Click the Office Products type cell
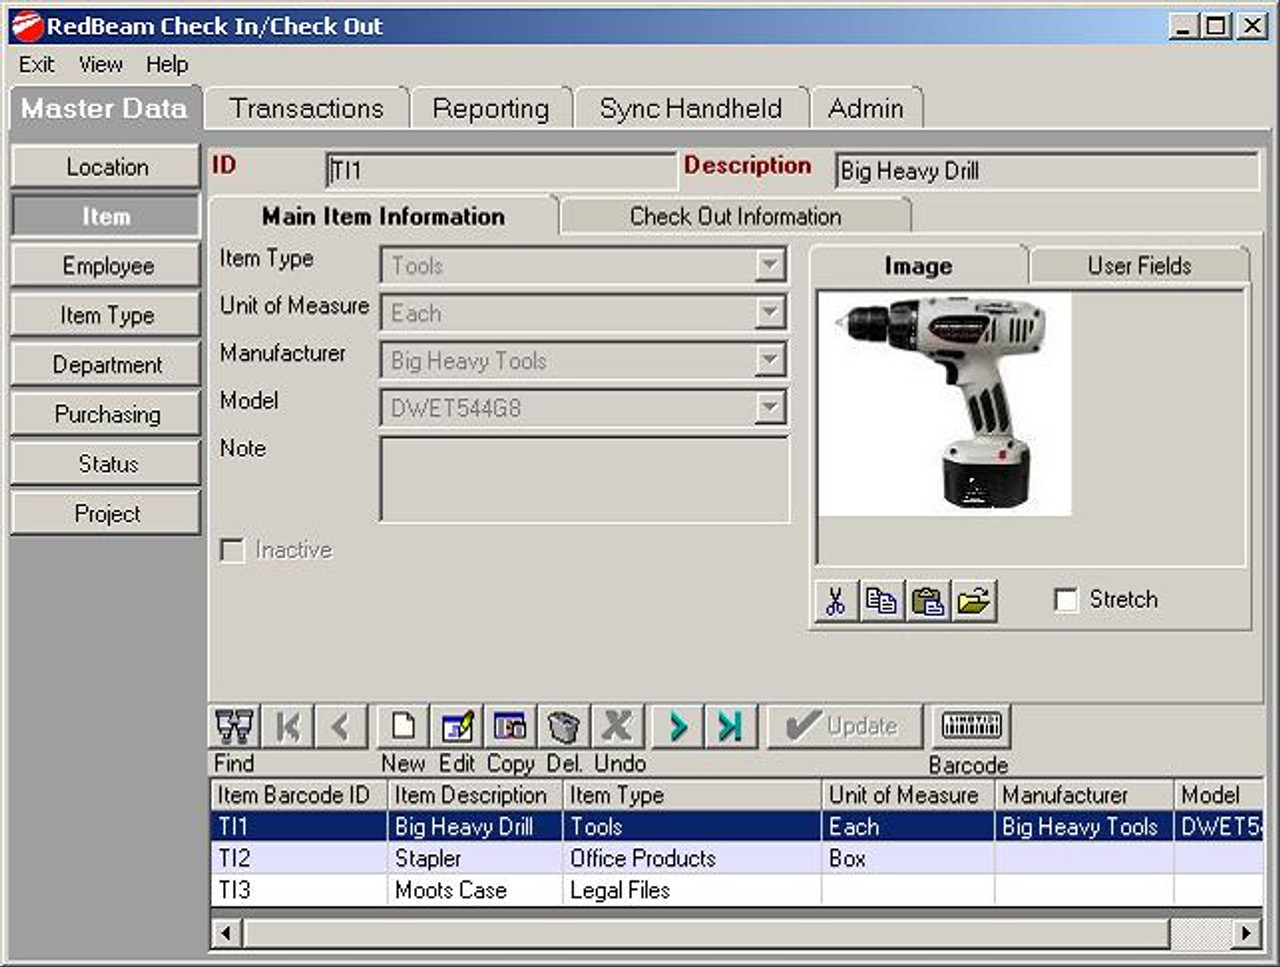Image resolution: width=1280 pixels, height=967 pixels. tap(692, 859)
